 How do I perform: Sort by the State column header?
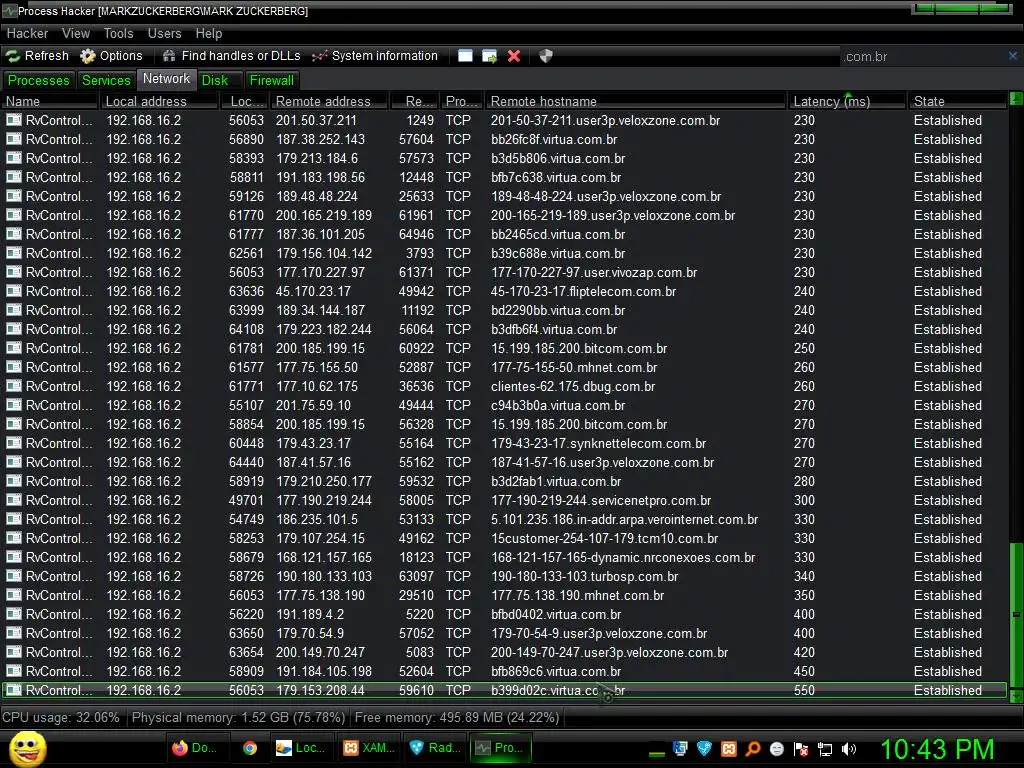957,101
